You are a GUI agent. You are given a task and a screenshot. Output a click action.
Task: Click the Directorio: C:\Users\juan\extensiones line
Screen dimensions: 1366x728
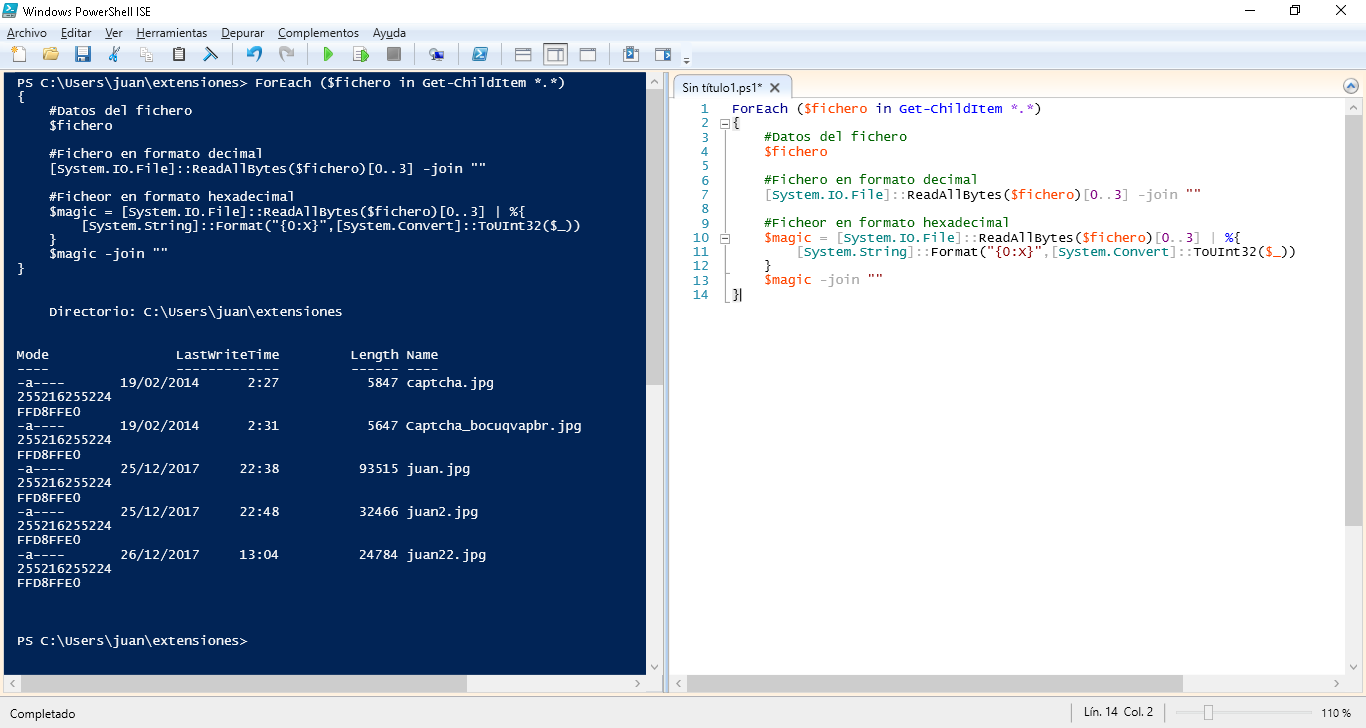coord(196,312)
